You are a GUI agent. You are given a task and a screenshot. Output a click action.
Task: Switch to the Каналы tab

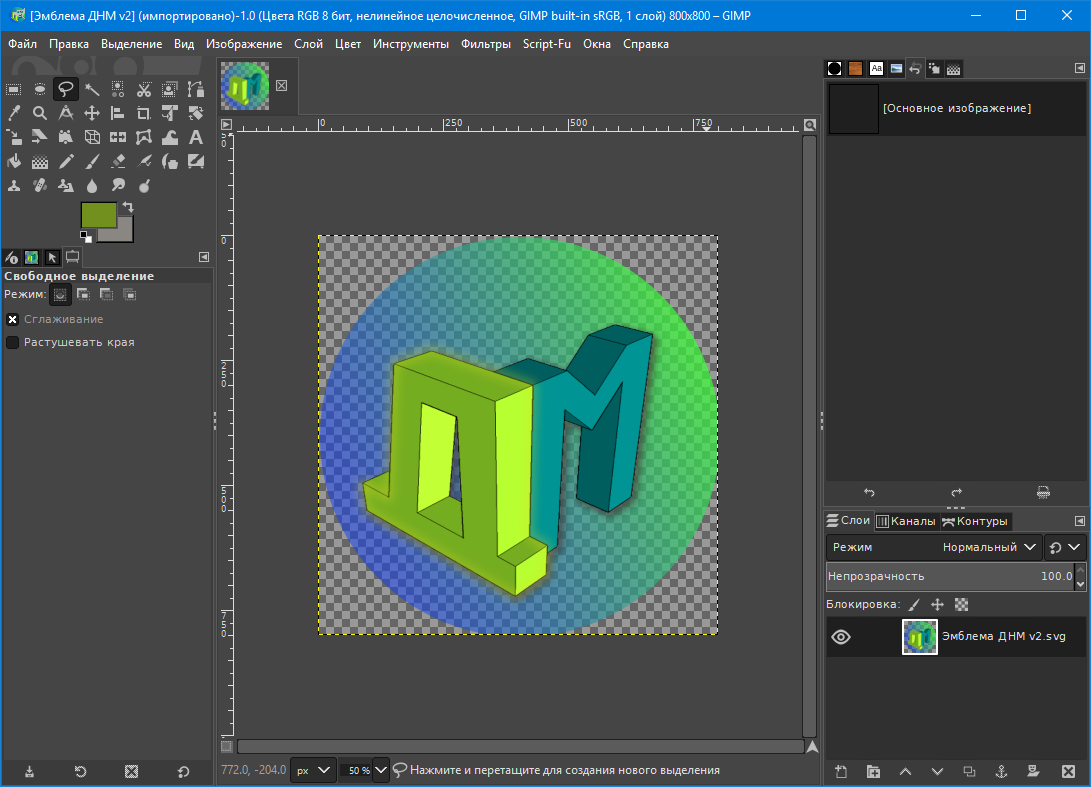tap(907, 521)
